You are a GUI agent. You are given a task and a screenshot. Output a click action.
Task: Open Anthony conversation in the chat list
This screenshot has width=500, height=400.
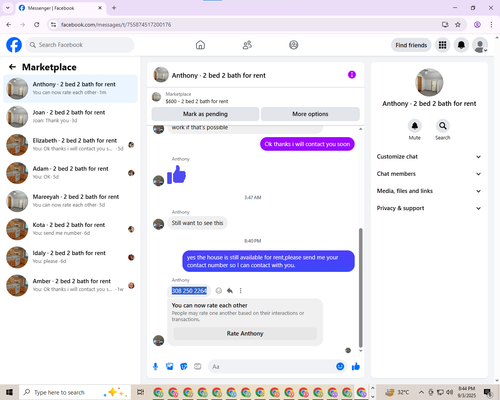click(x=70, y=88)
